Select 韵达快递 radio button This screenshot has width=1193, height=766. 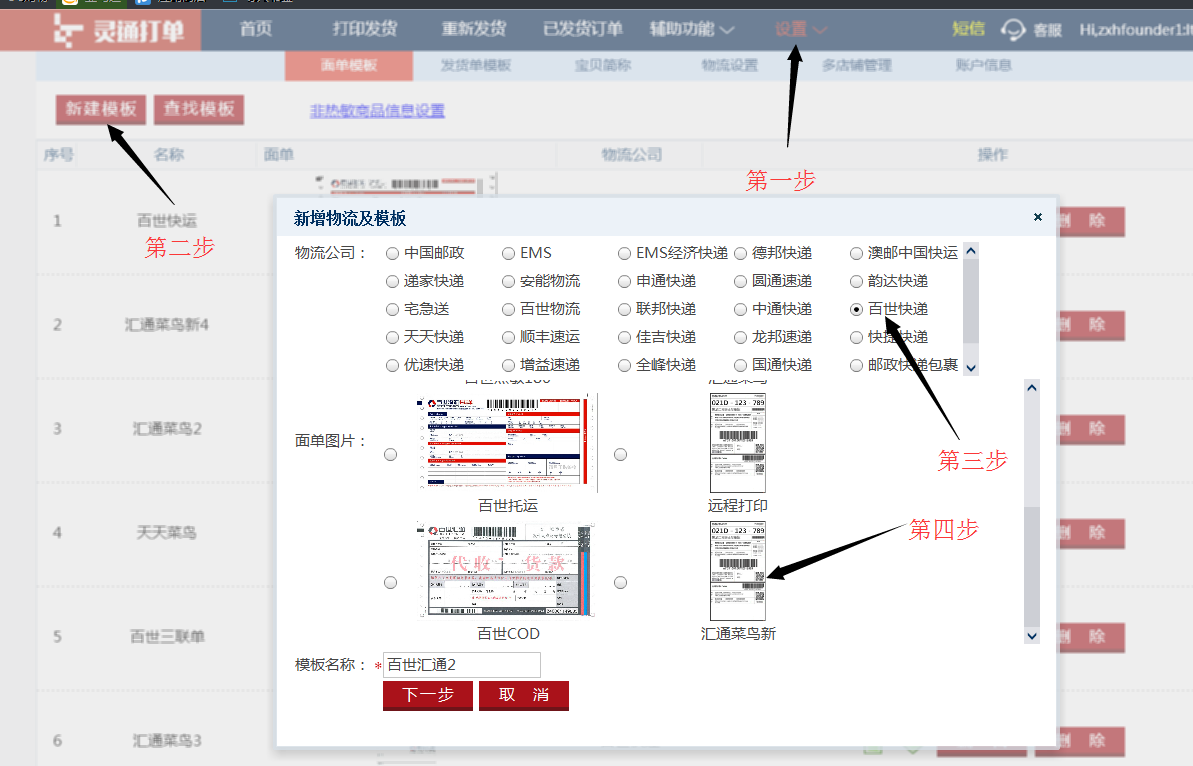[856, 281]
